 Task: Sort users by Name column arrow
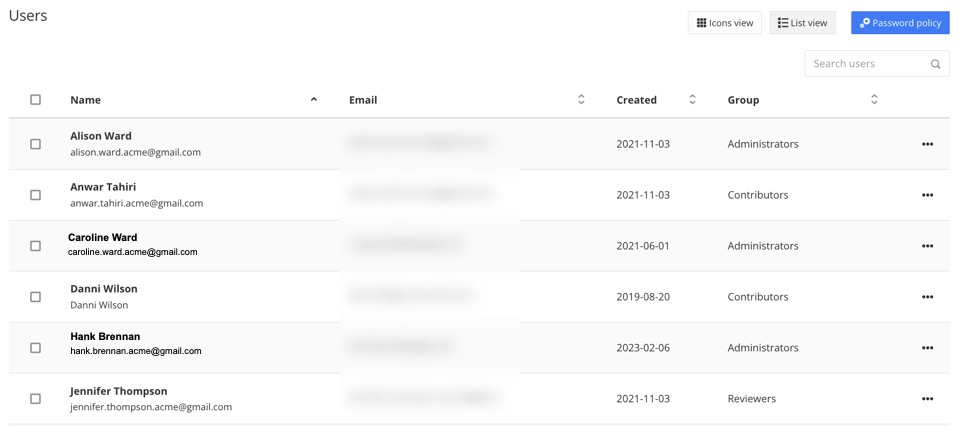click(314, 100)
